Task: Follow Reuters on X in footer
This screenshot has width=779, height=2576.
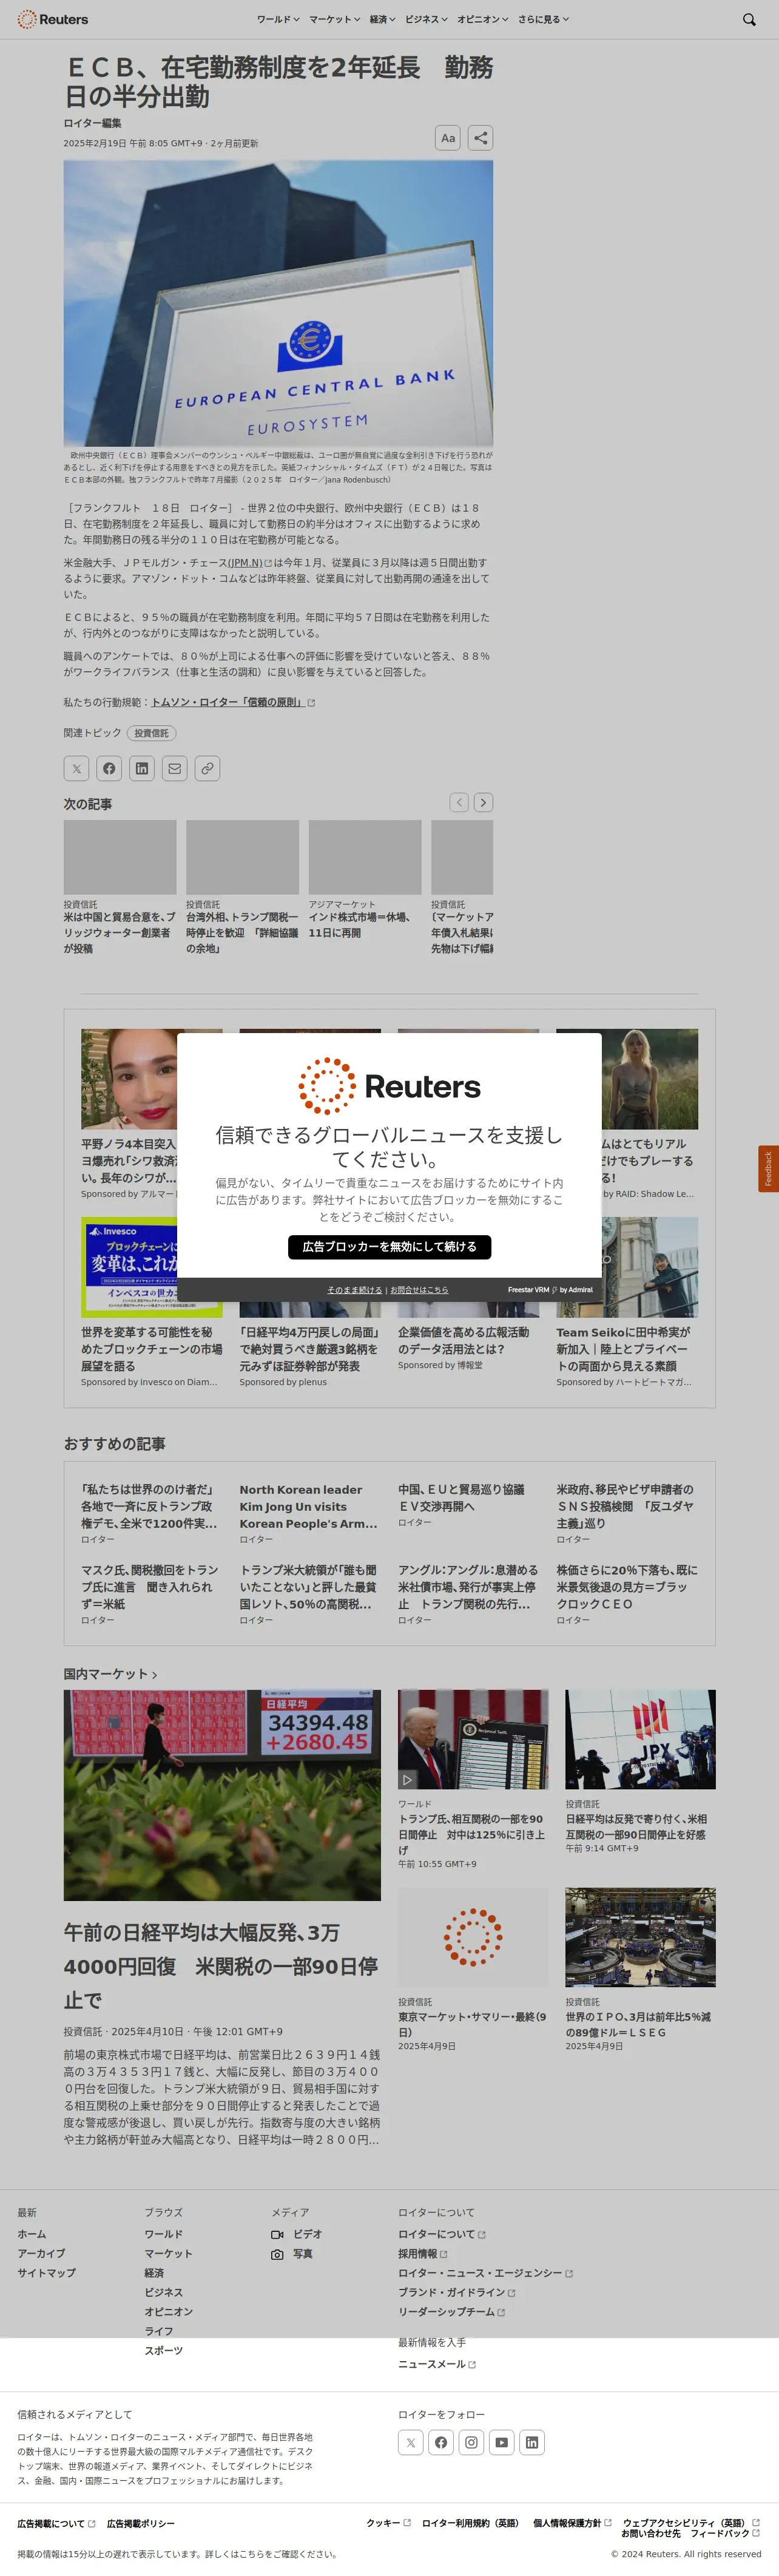Action: 410,2442
